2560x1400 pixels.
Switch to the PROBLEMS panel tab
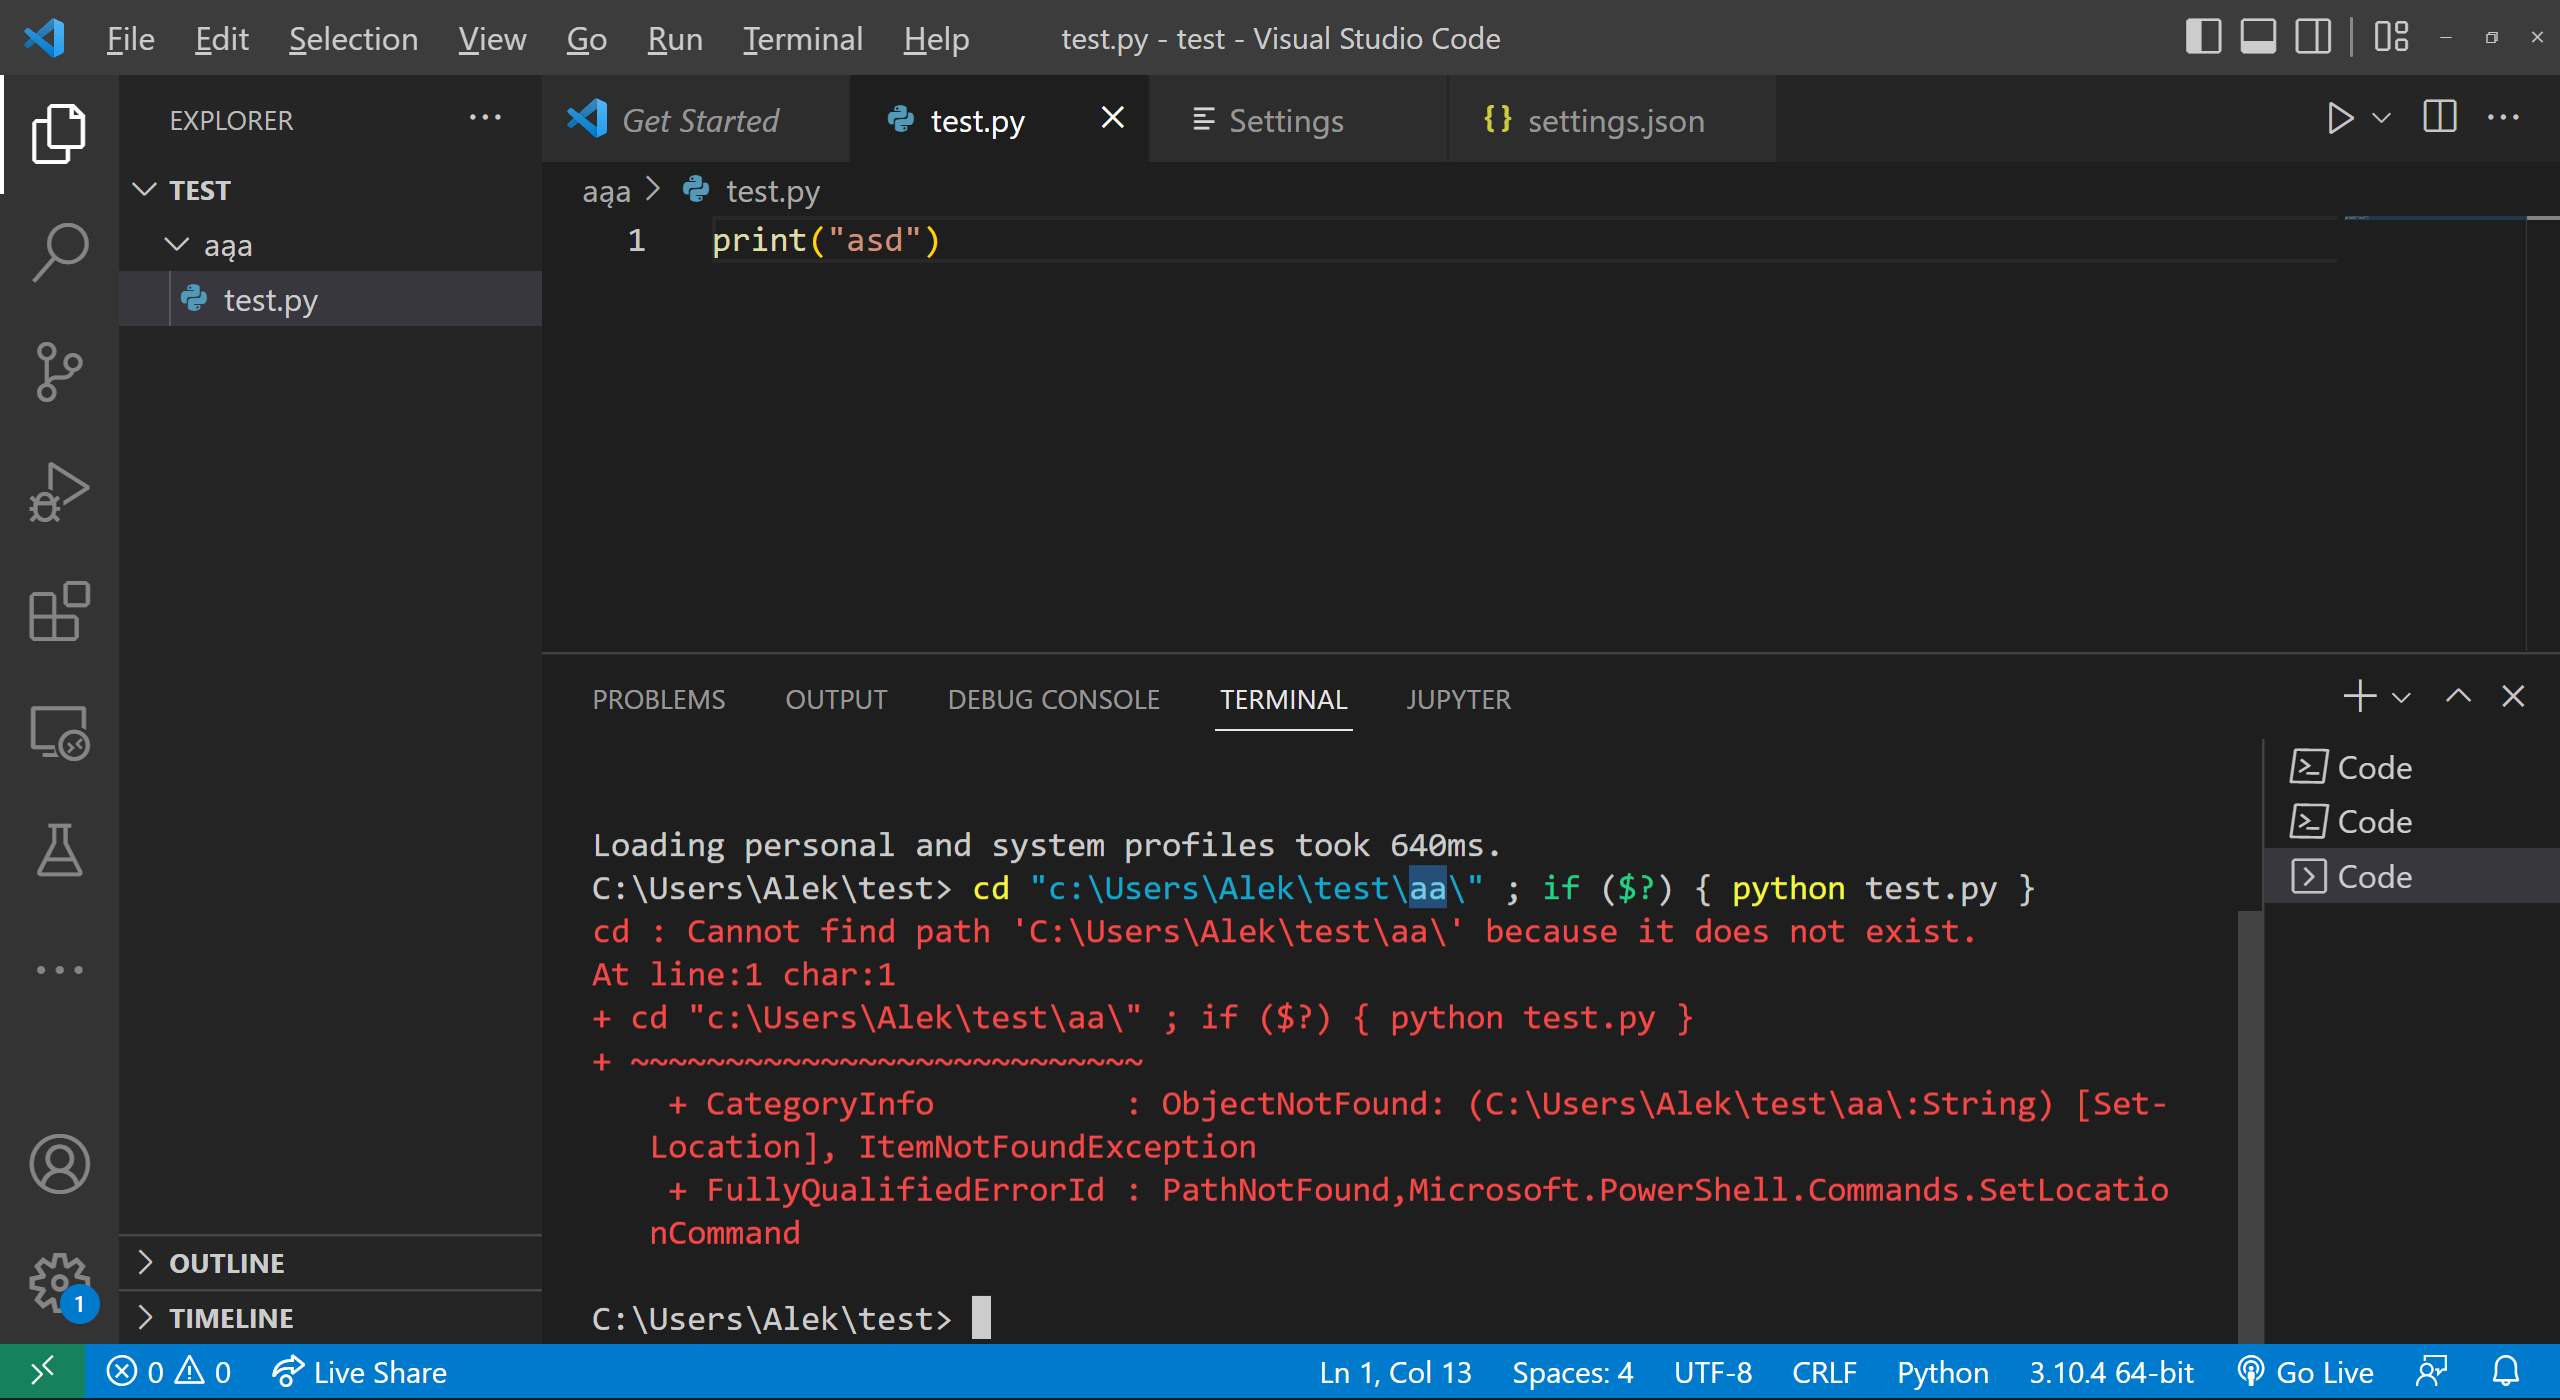pos(659,699)
